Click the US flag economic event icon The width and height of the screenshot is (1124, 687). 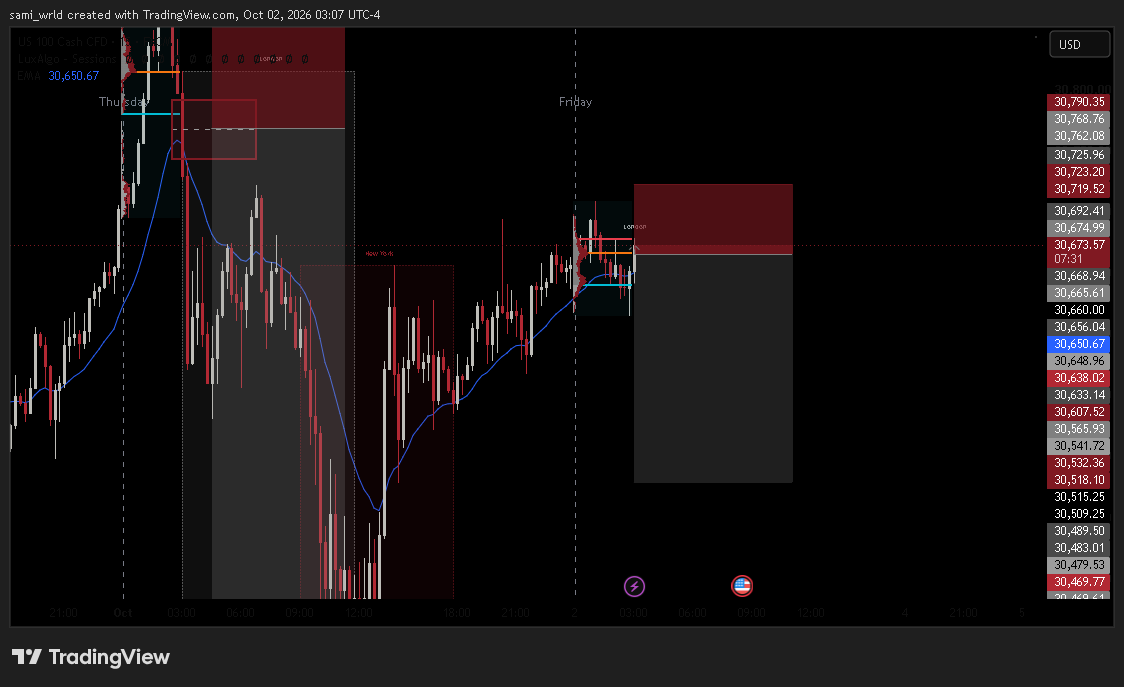[x=742, y=586]
